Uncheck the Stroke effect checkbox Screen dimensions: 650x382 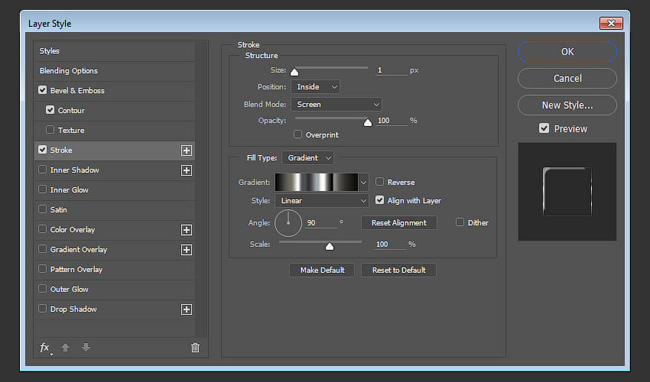pos(42,150)
